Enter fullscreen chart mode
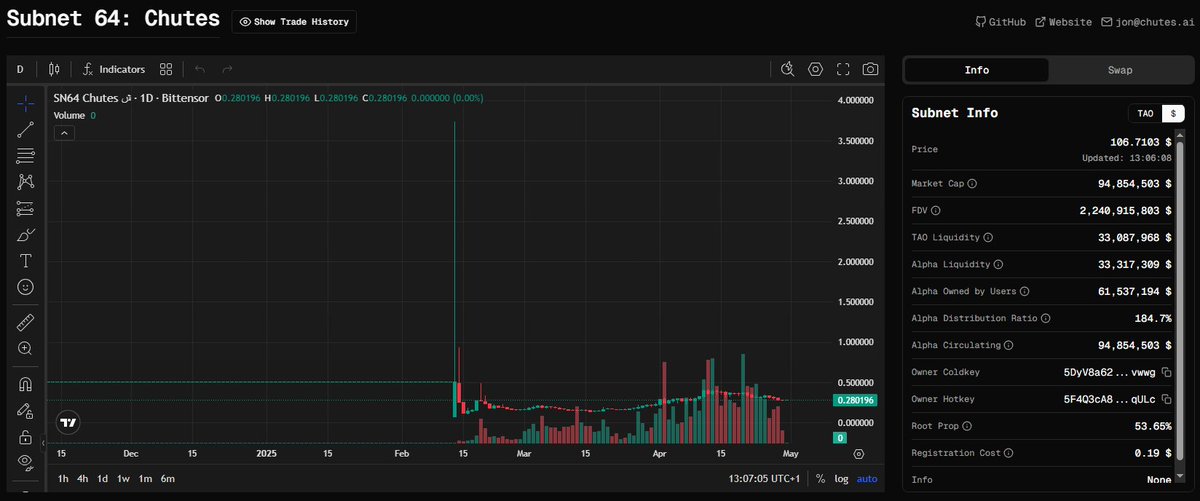The height and width of the screenshot is (501, 1200). 843,69
